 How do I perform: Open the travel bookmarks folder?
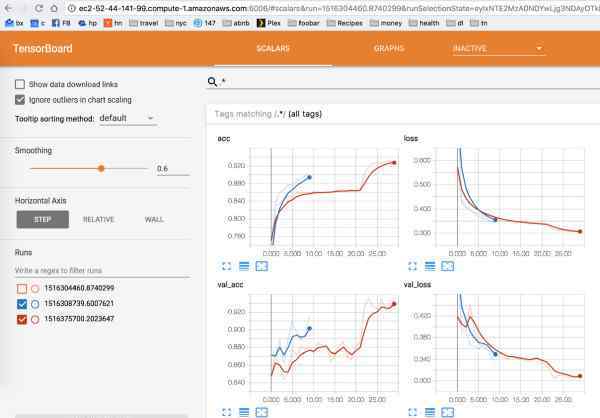pyautogui.click(x=144, y=23)
